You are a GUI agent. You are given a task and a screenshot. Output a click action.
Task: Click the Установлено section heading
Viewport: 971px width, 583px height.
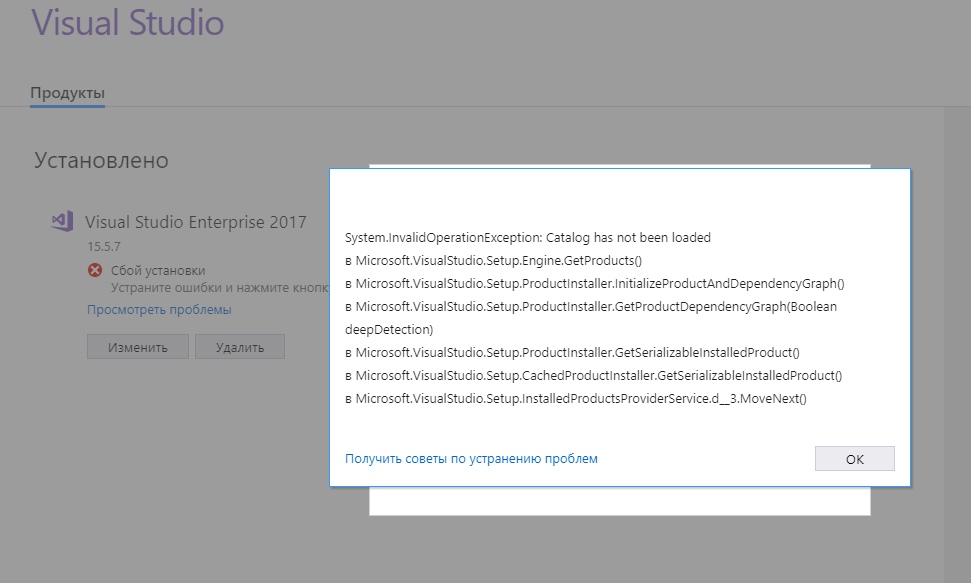pyautogui.click(x=101, y=160)
